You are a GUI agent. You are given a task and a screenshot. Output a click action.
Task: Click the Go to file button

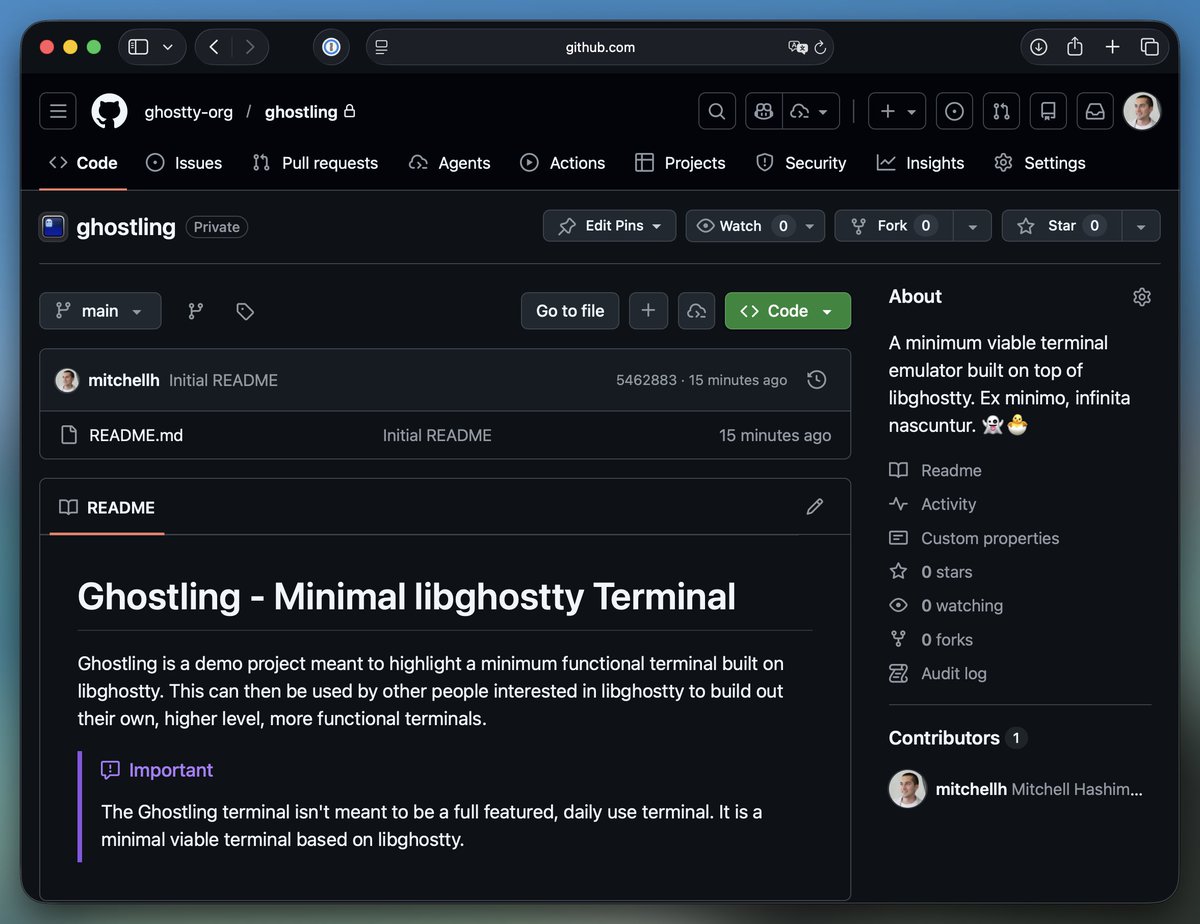pos(570,311)
